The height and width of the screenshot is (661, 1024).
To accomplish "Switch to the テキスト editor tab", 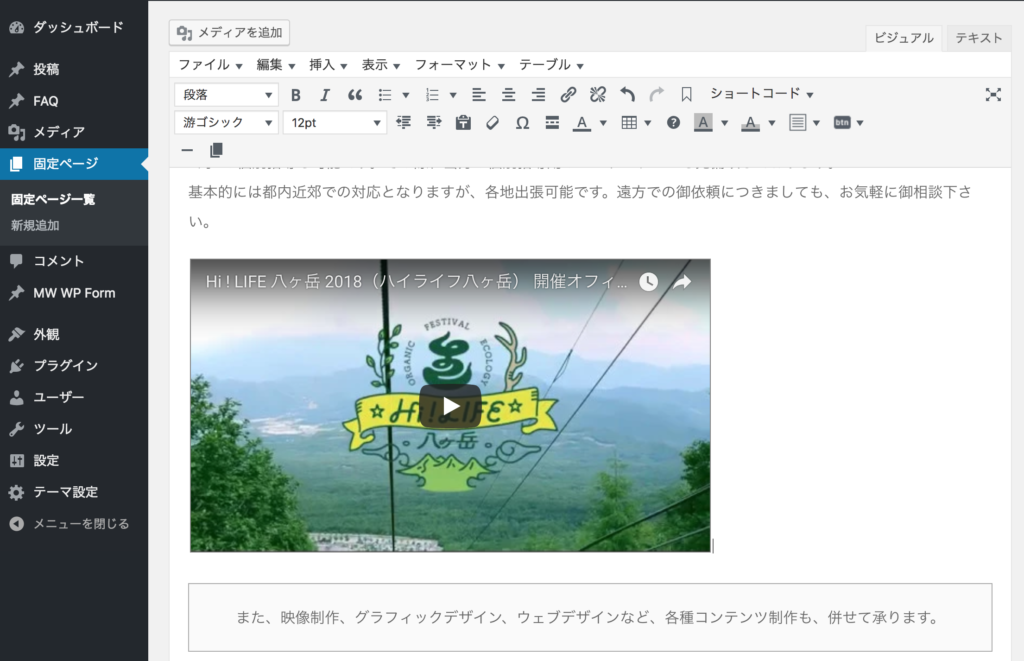I will click(x=978, y=38).
